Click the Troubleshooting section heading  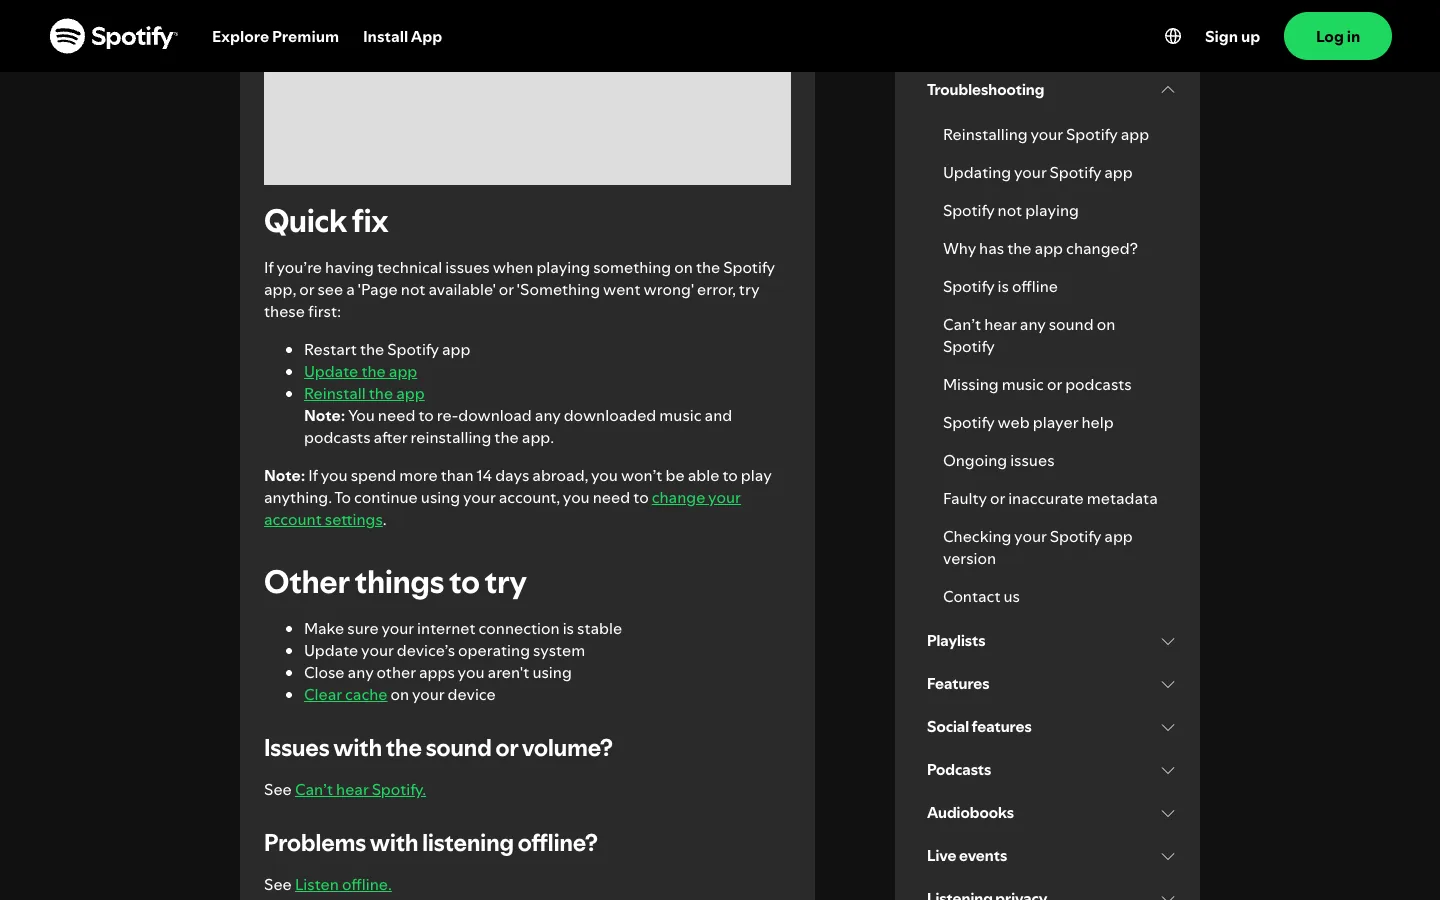coord(985,90)
